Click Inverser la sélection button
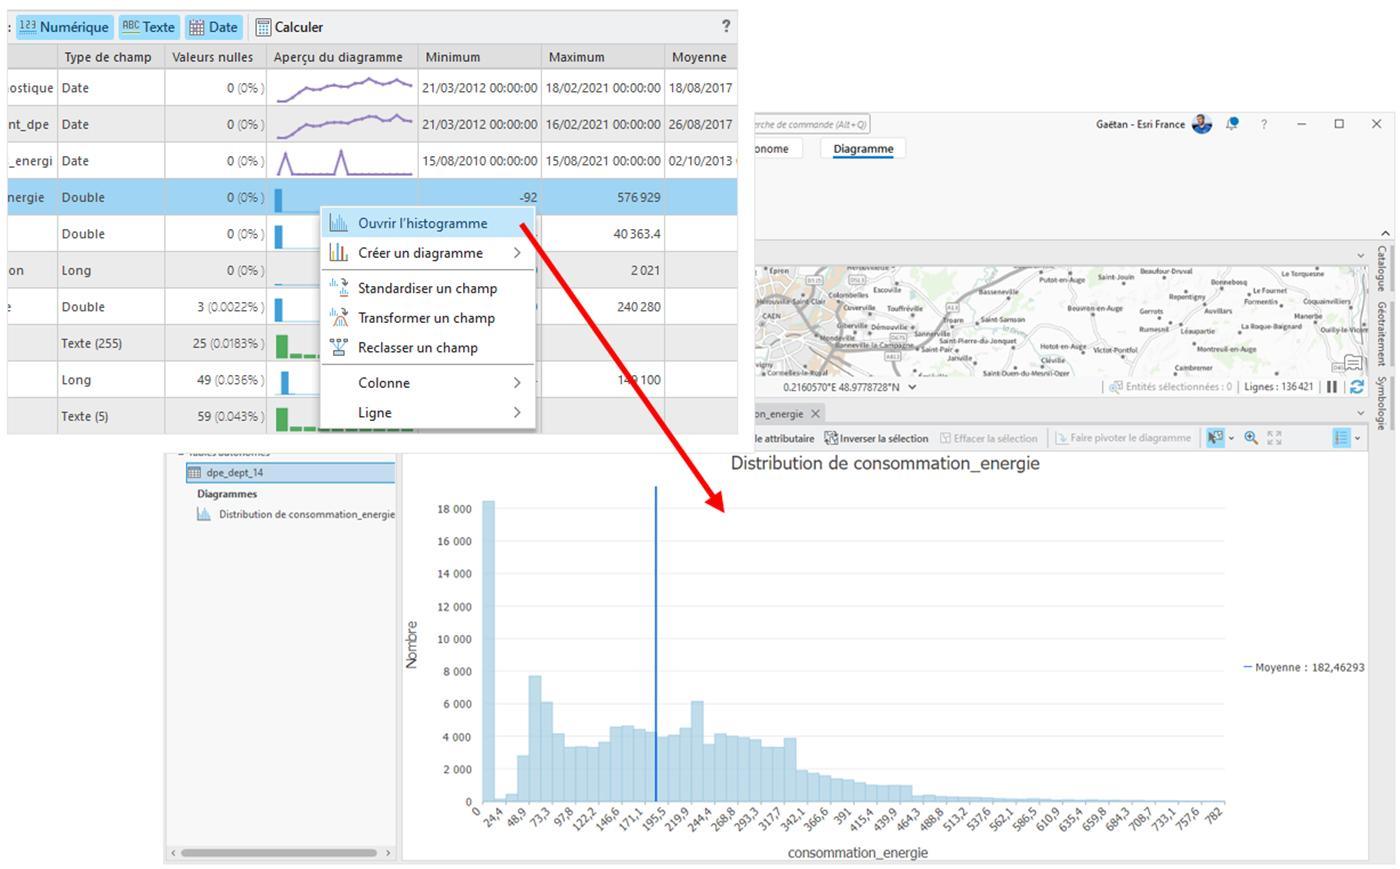The image size is (1400, 869). pos(876,438)
